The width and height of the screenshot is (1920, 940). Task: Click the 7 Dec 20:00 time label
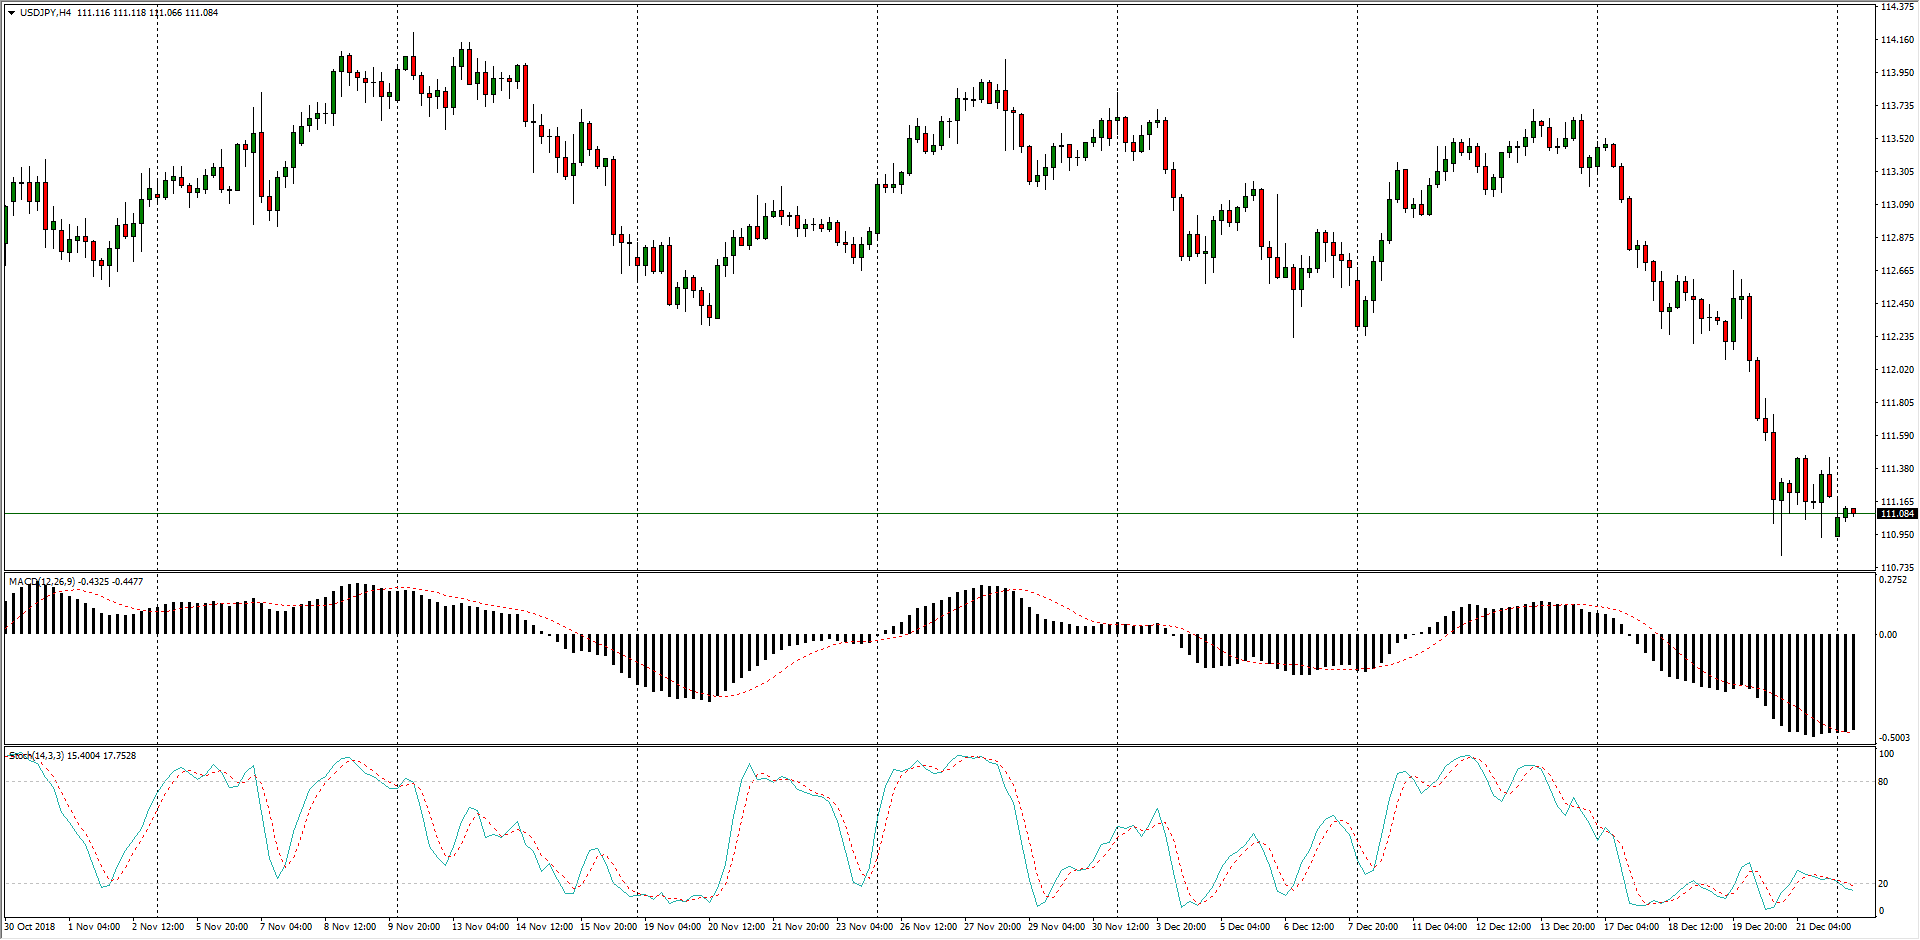tap(1372, 927)
